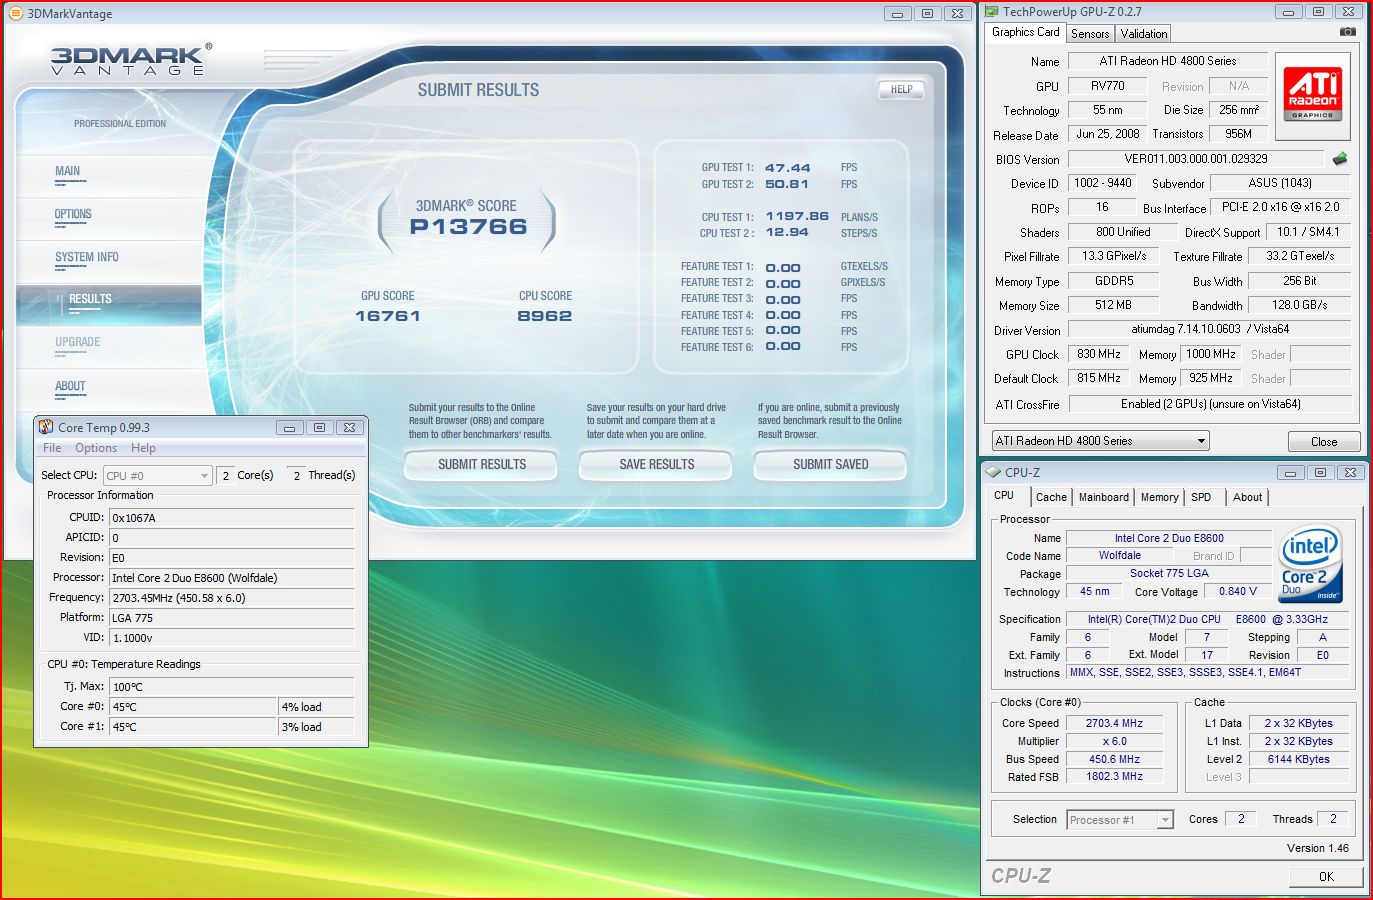The height and width of the screenshot is (900, 1373).
Task: Switch to the Sensors tab in GPU-Z
Action: (1090, 34)
